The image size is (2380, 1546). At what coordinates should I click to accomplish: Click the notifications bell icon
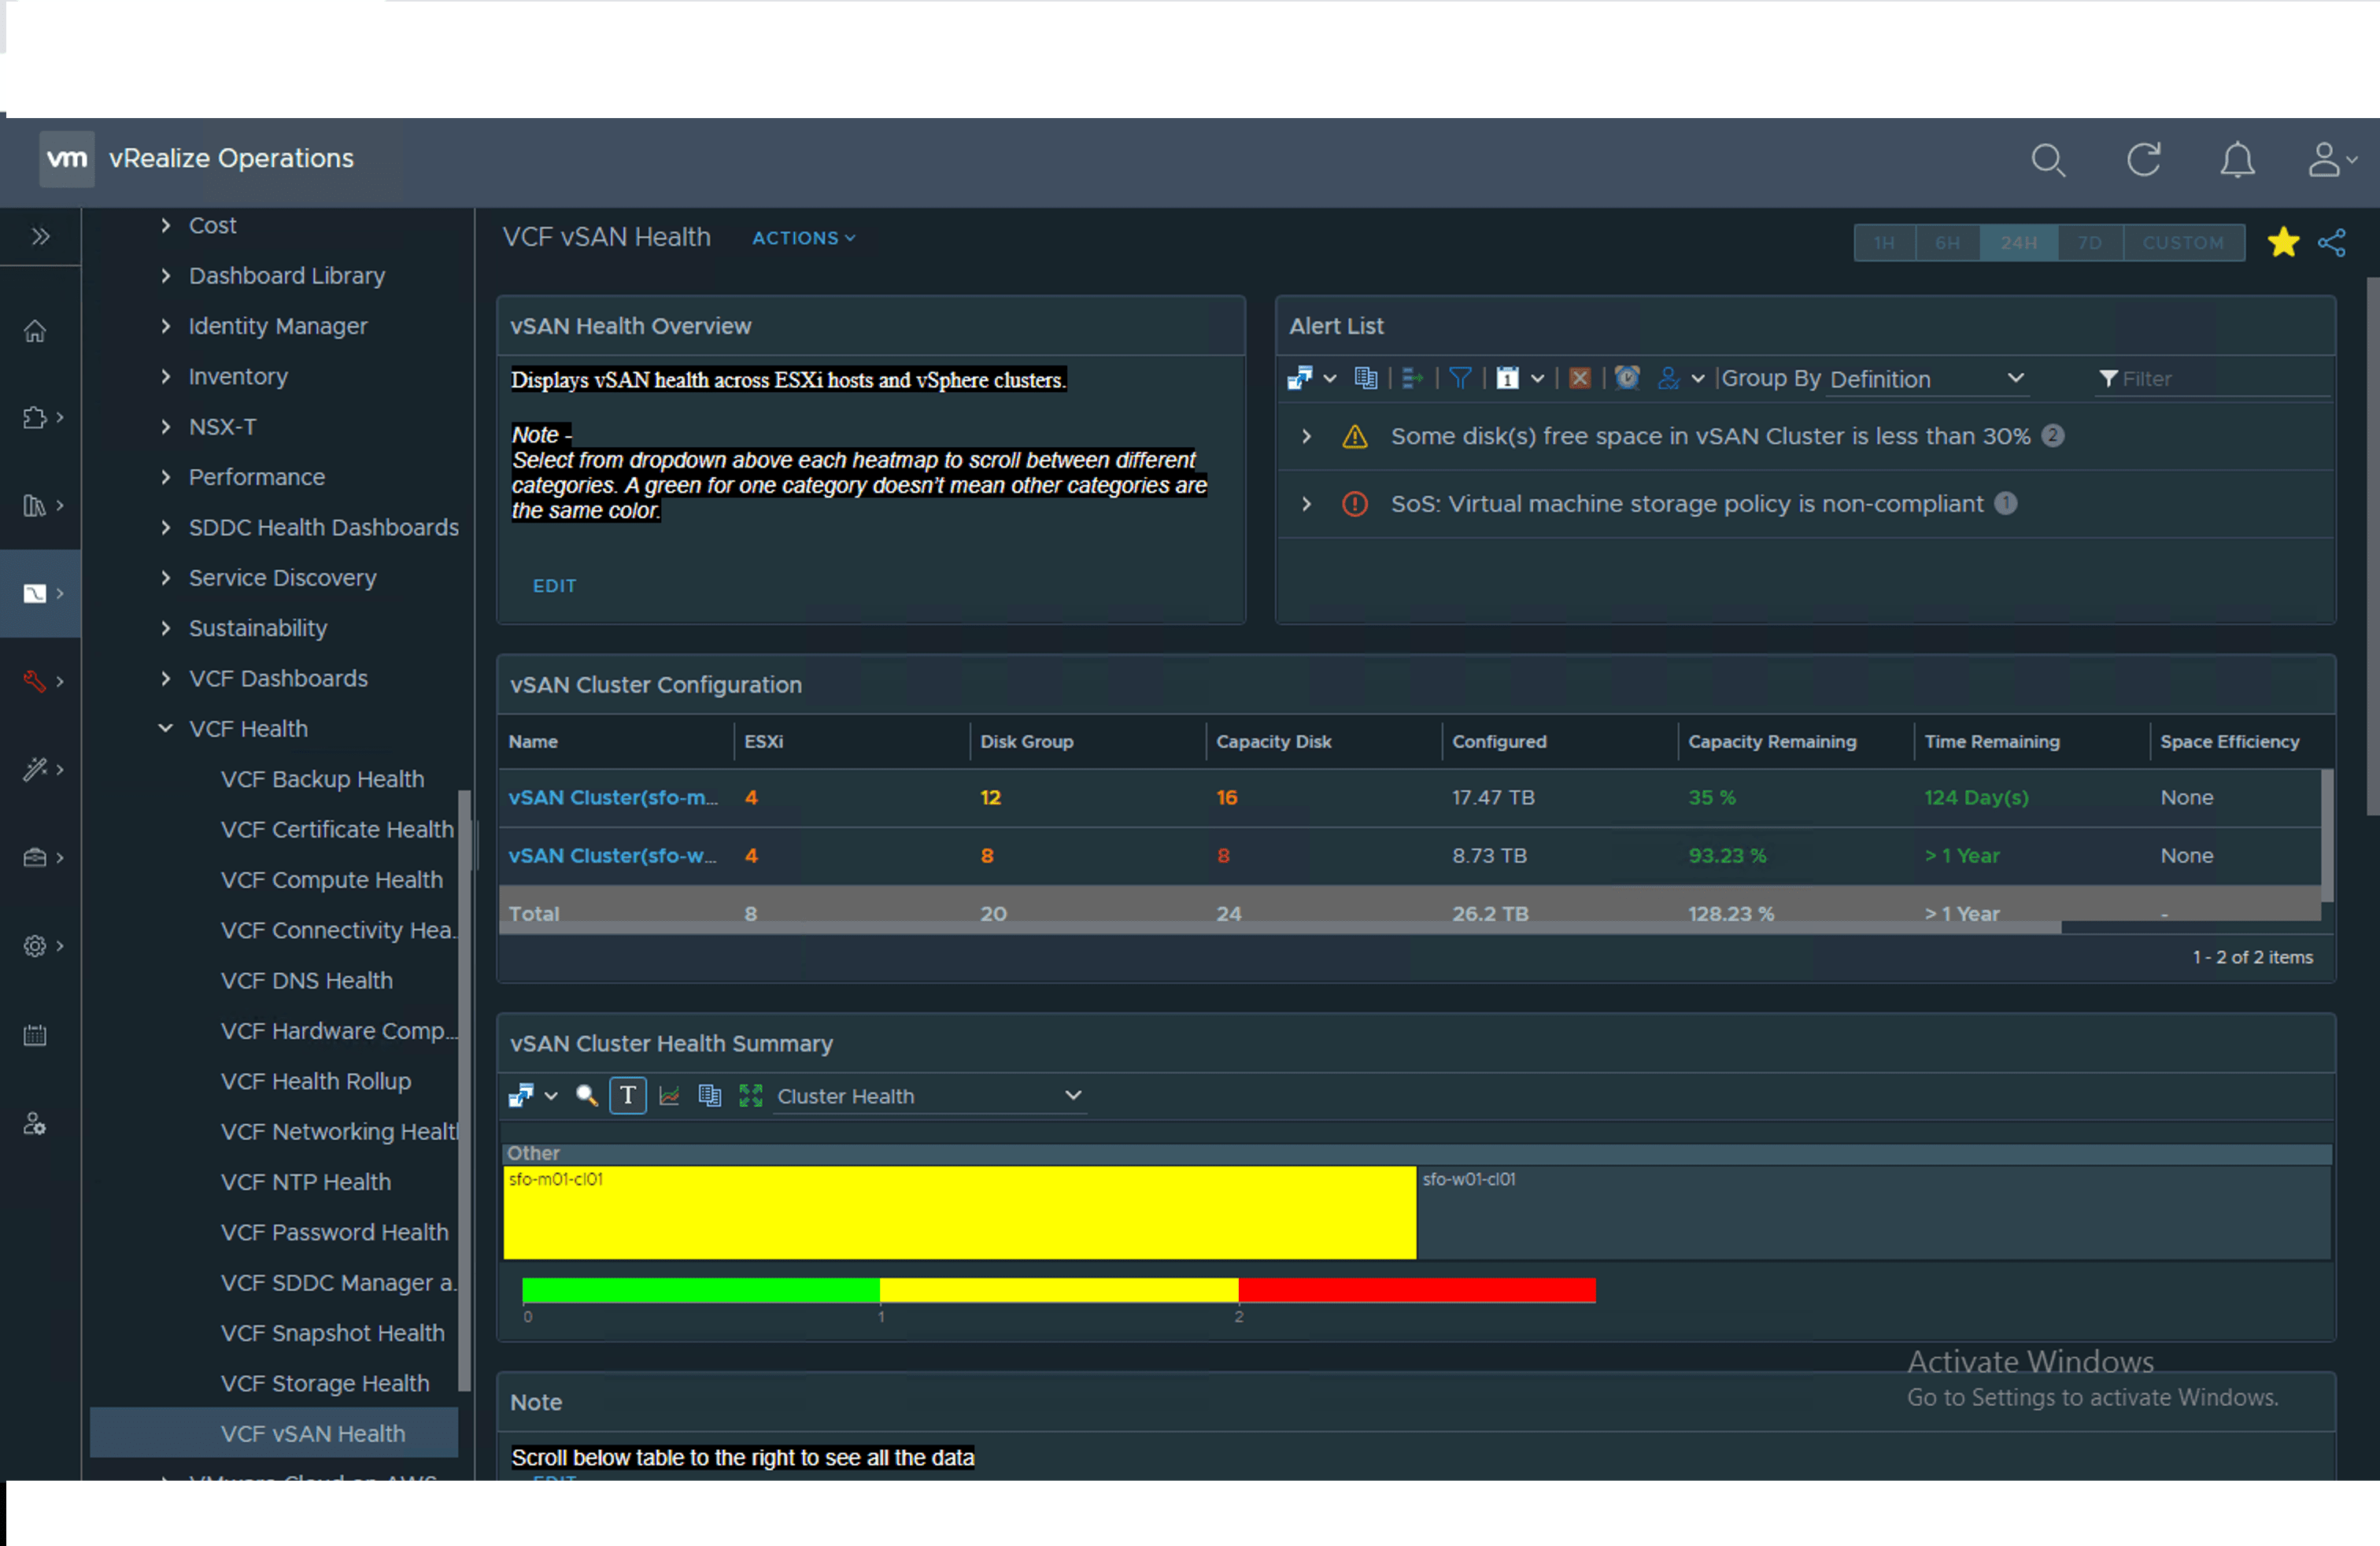tap(2237, 160)
